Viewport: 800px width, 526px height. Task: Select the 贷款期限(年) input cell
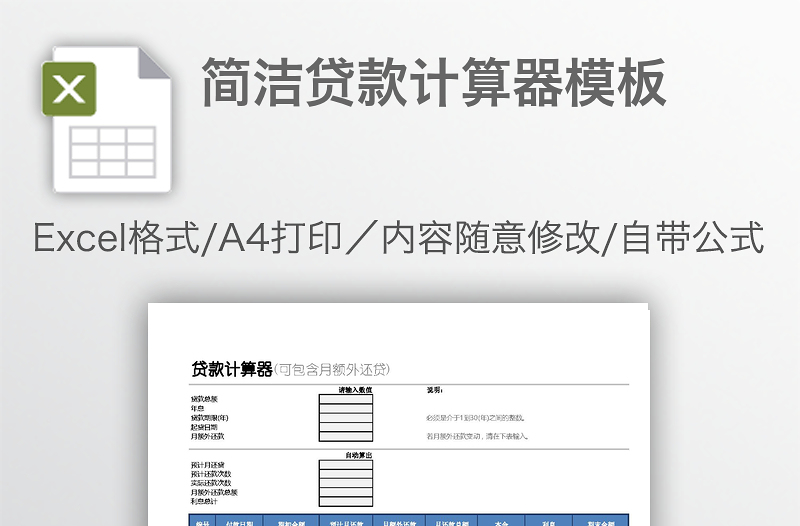346,418
